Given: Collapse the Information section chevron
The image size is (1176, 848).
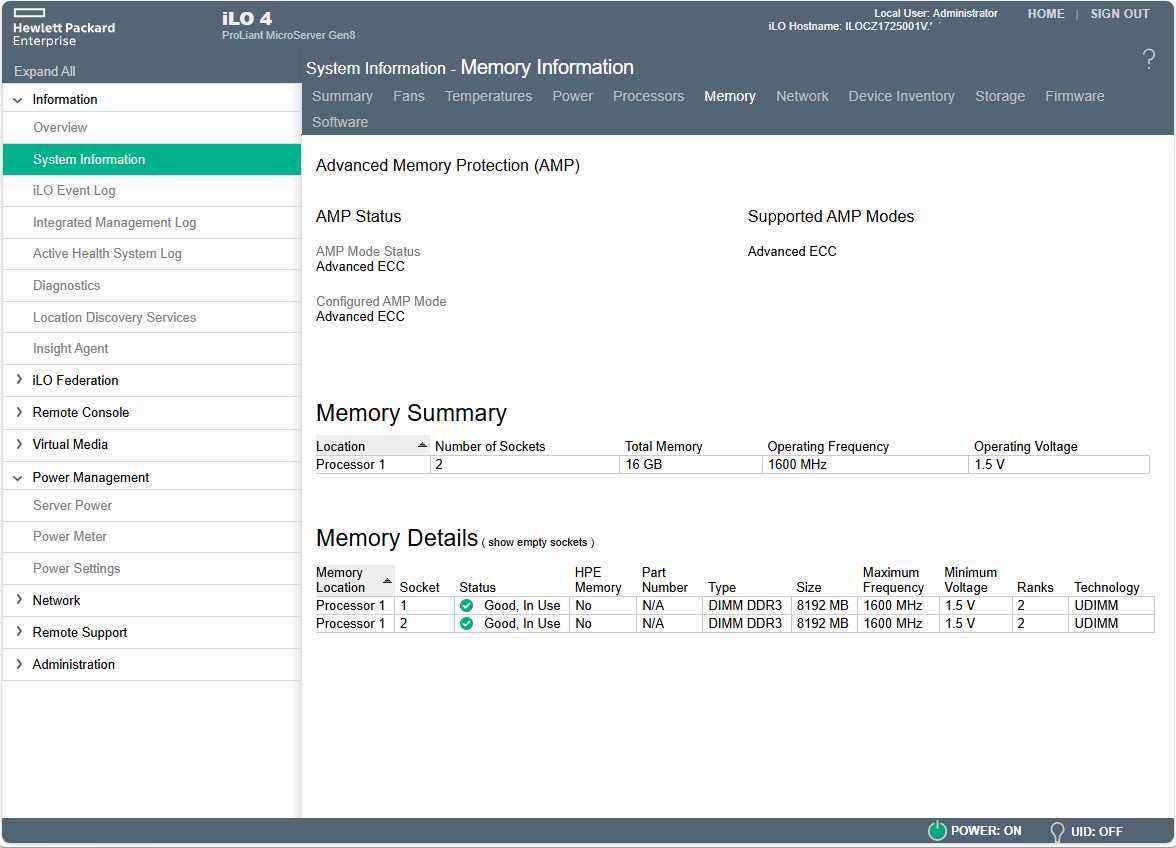Looking at the screenshot, I should pyautogui.click(x=18, y=100).
